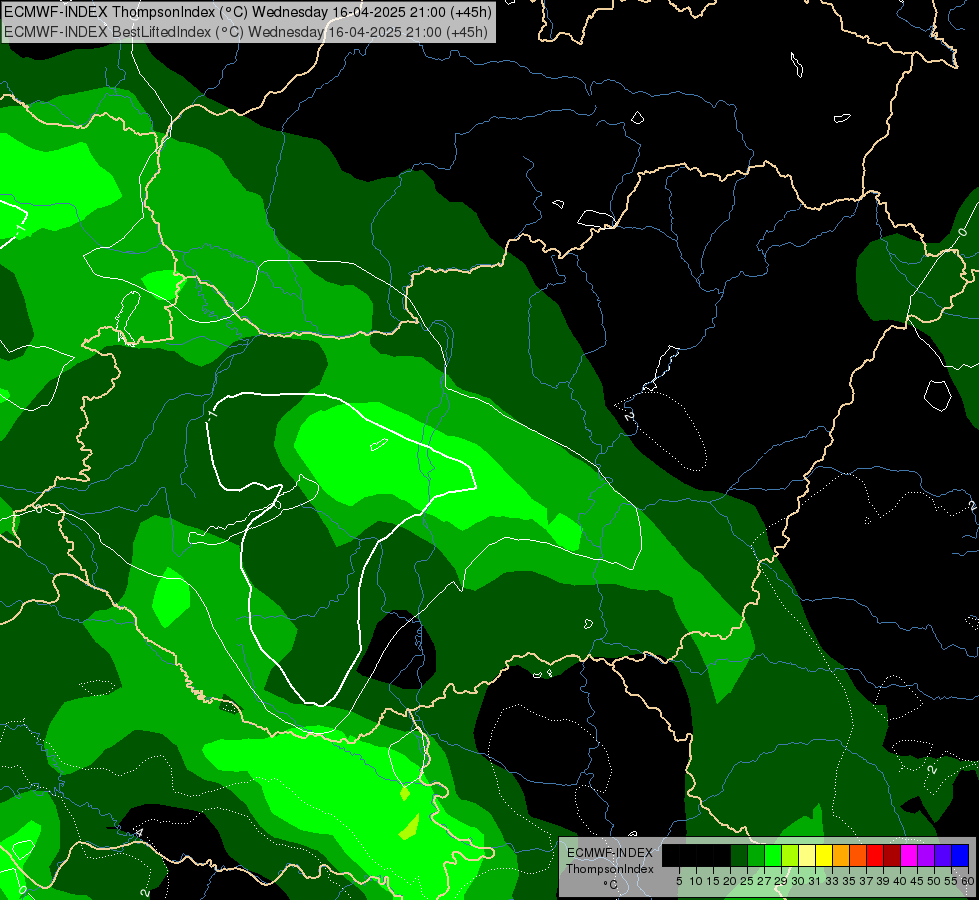
Task: Select the orange-red 35–37 legend swatch
Action: pos(858,855)
